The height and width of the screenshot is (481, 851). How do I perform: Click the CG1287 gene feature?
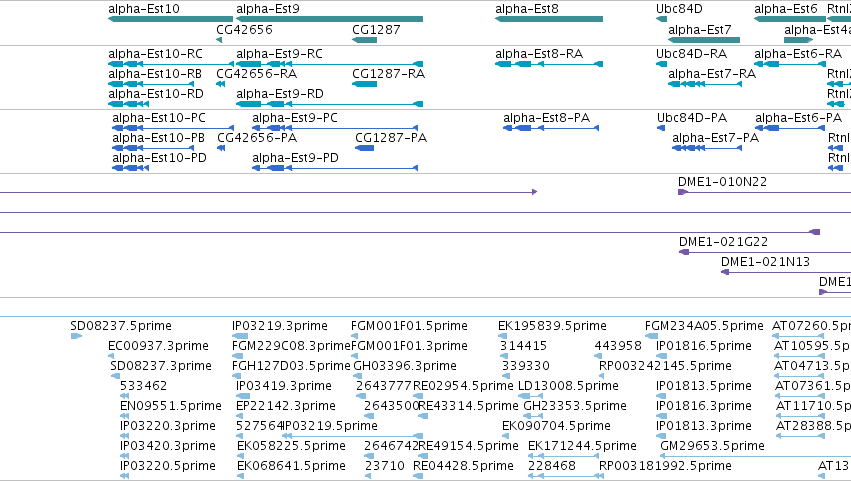click(364, 40)
